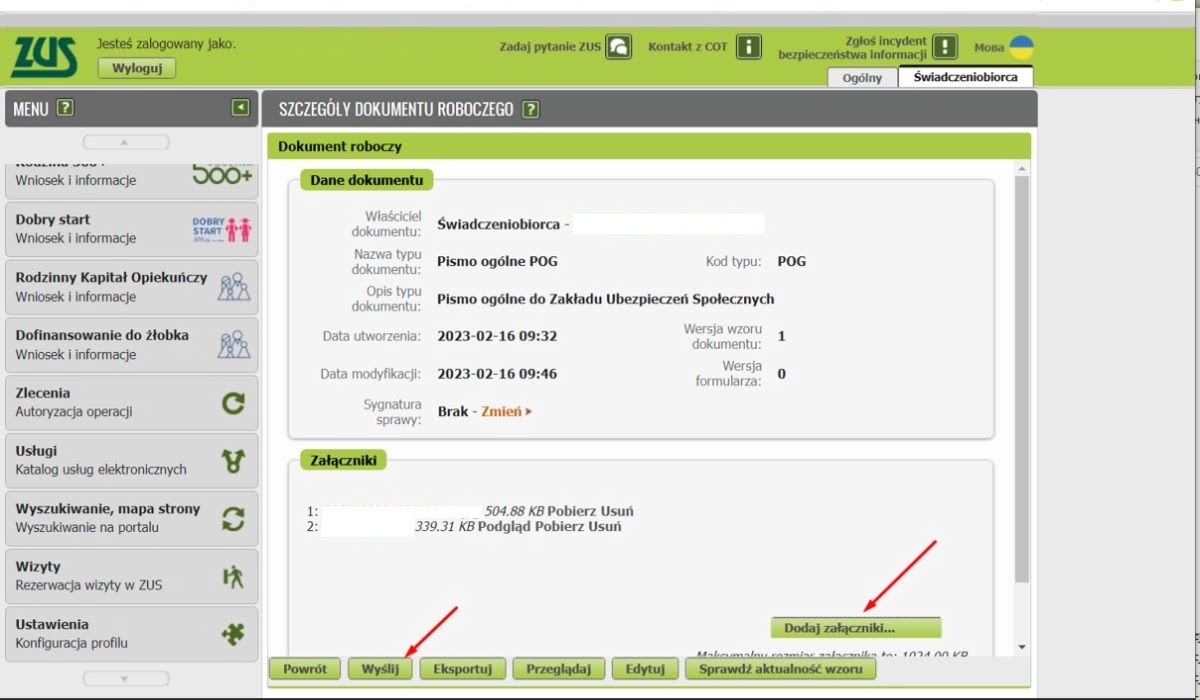The image size is (1200, 700).
Task: Open Zlecenia Autoryzacja operacji menu item
Action: coord(132,403)
